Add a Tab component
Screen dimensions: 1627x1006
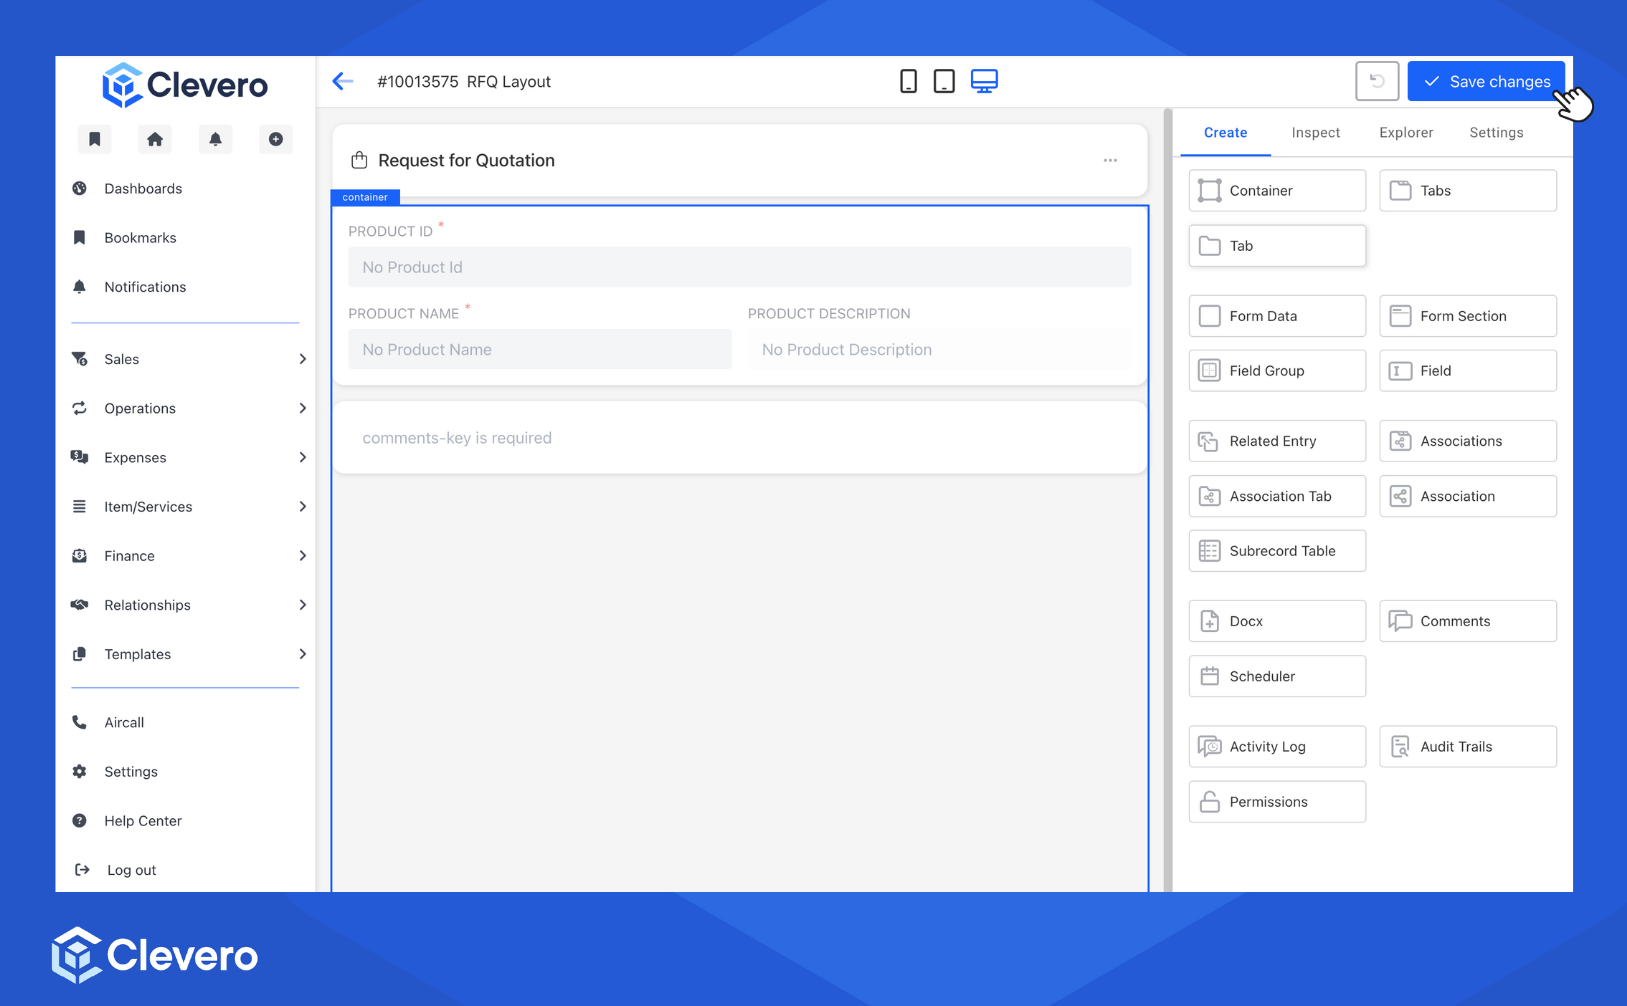[x=1277, y=246]
